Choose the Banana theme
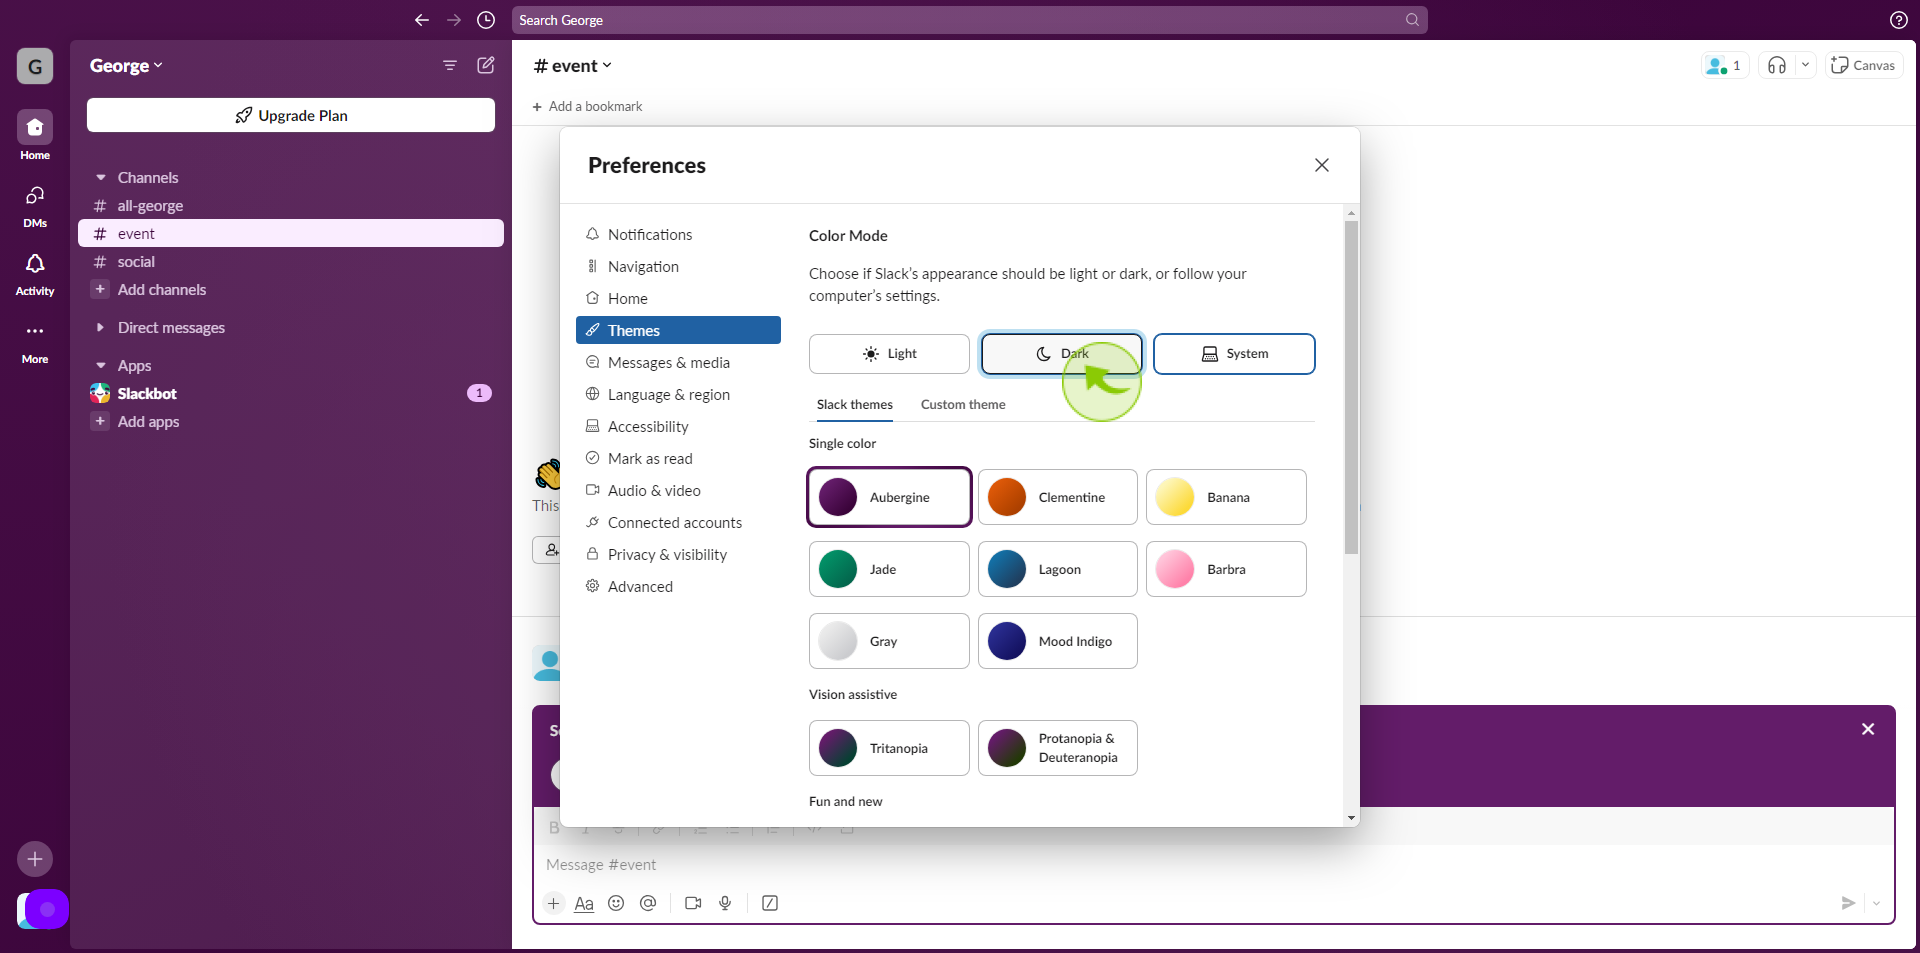This screenshot has width=1920, height=953. [x=1226, y=497]
